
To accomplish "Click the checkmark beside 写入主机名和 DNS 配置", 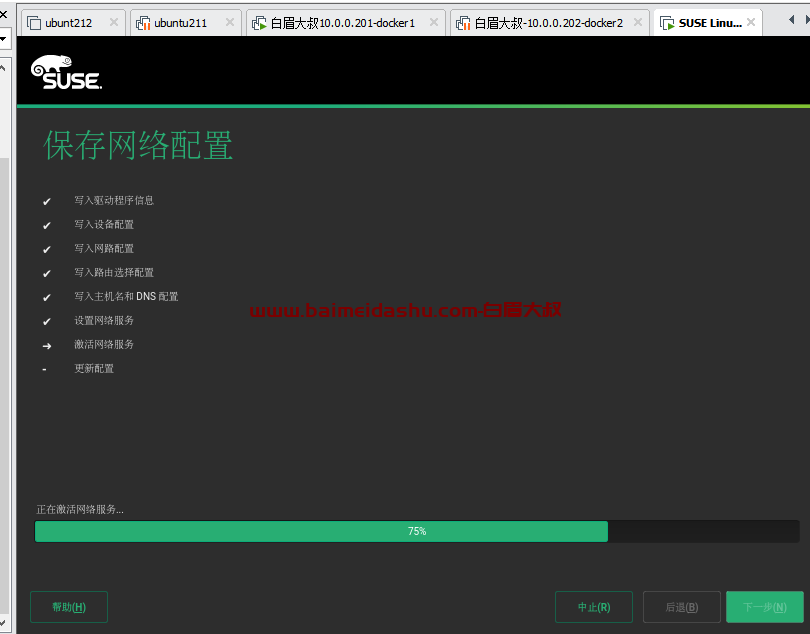I will (46, 298).
